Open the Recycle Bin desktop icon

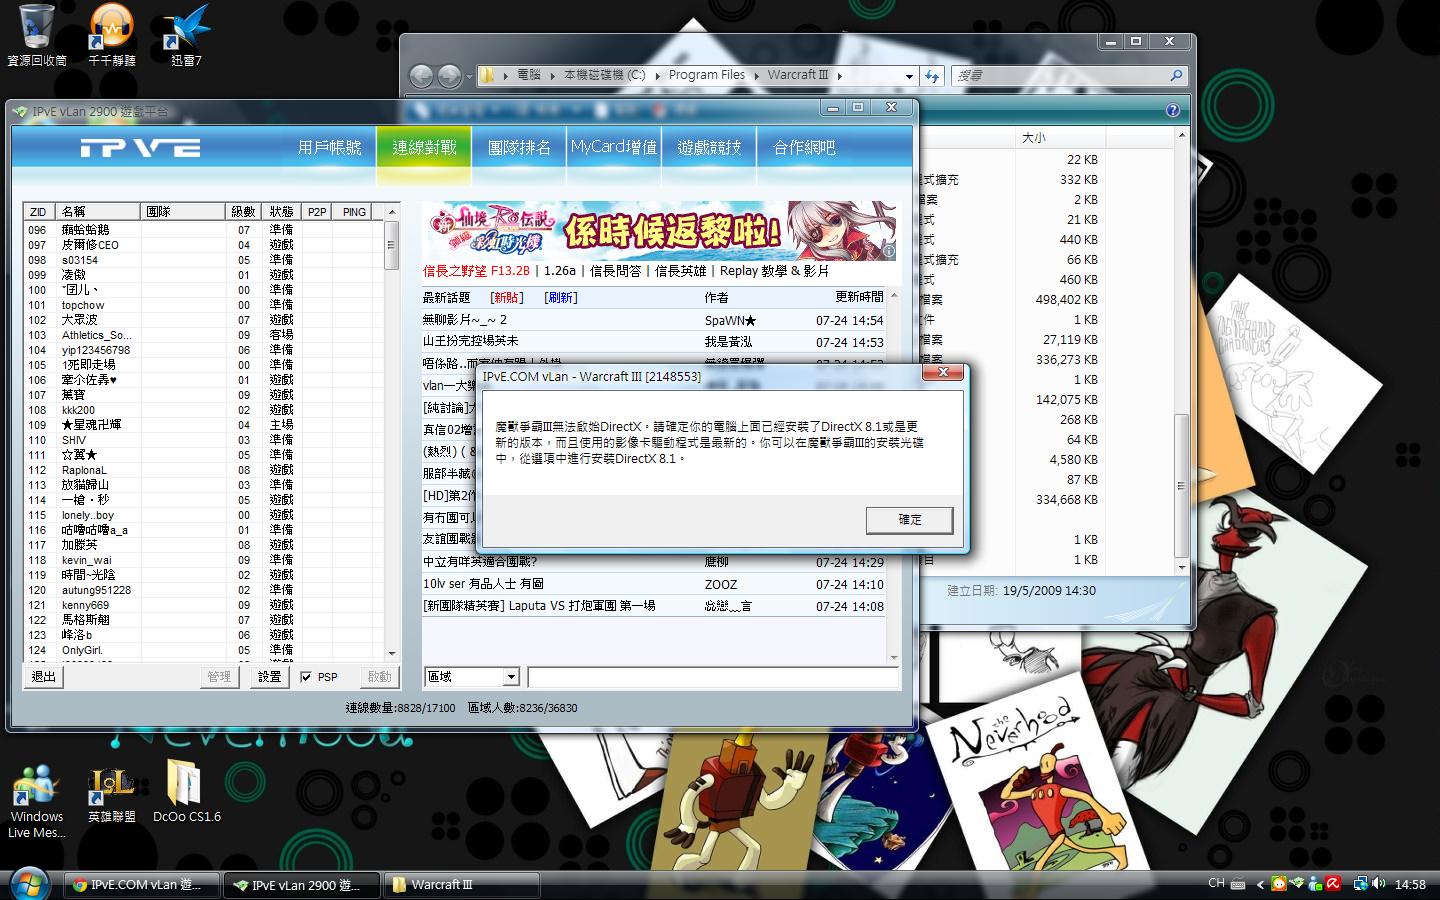pyautogui.click(x=37, y=34)
